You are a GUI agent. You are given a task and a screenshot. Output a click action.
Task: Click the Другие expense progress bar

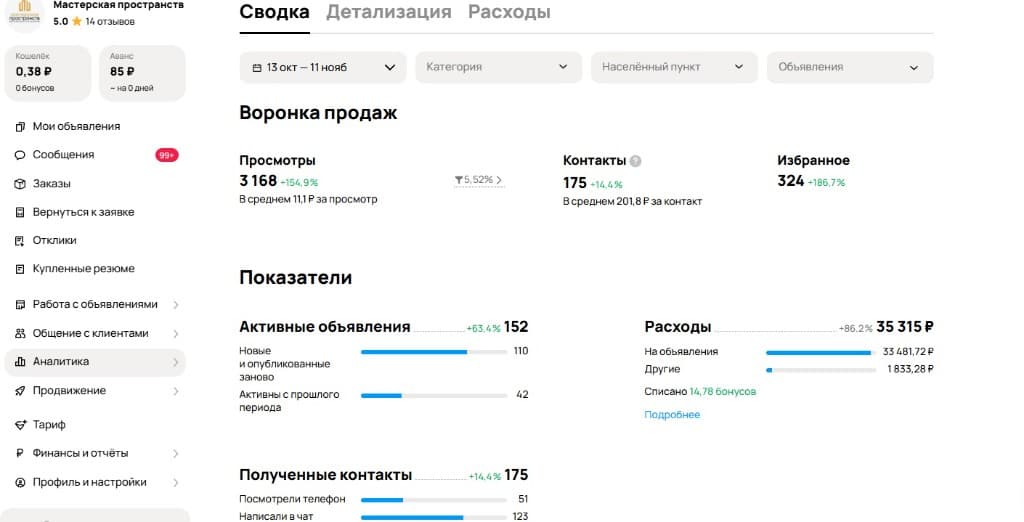point(821,370)
